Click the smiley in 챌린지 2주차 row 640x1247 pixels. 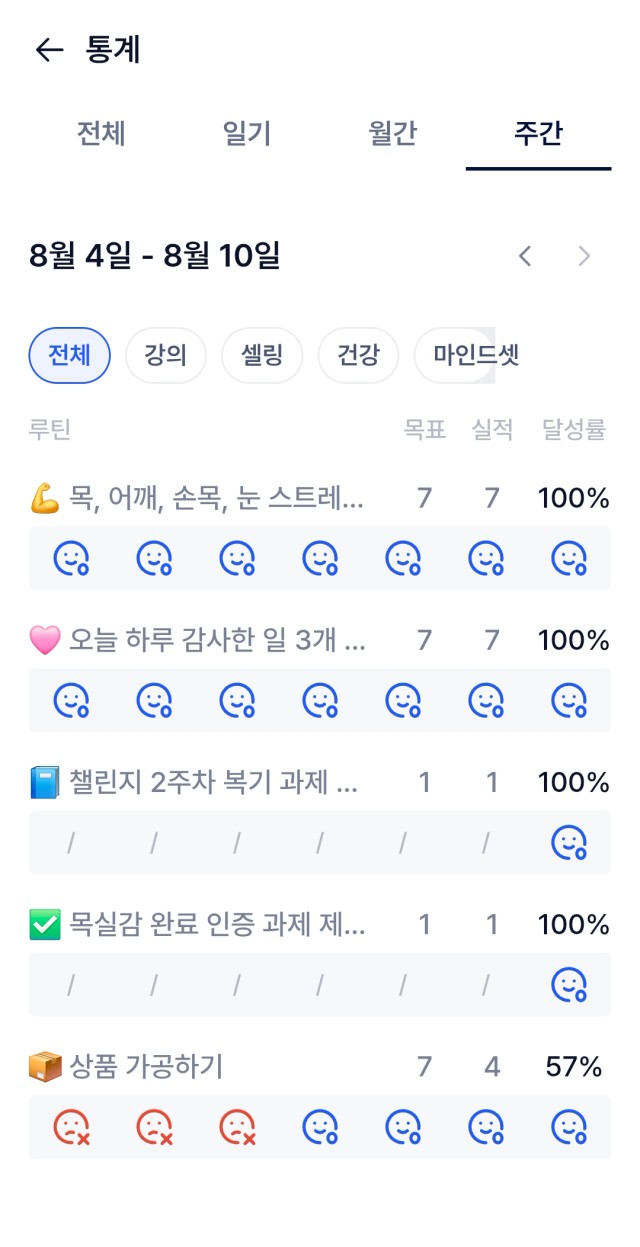[x=569, y=843]
